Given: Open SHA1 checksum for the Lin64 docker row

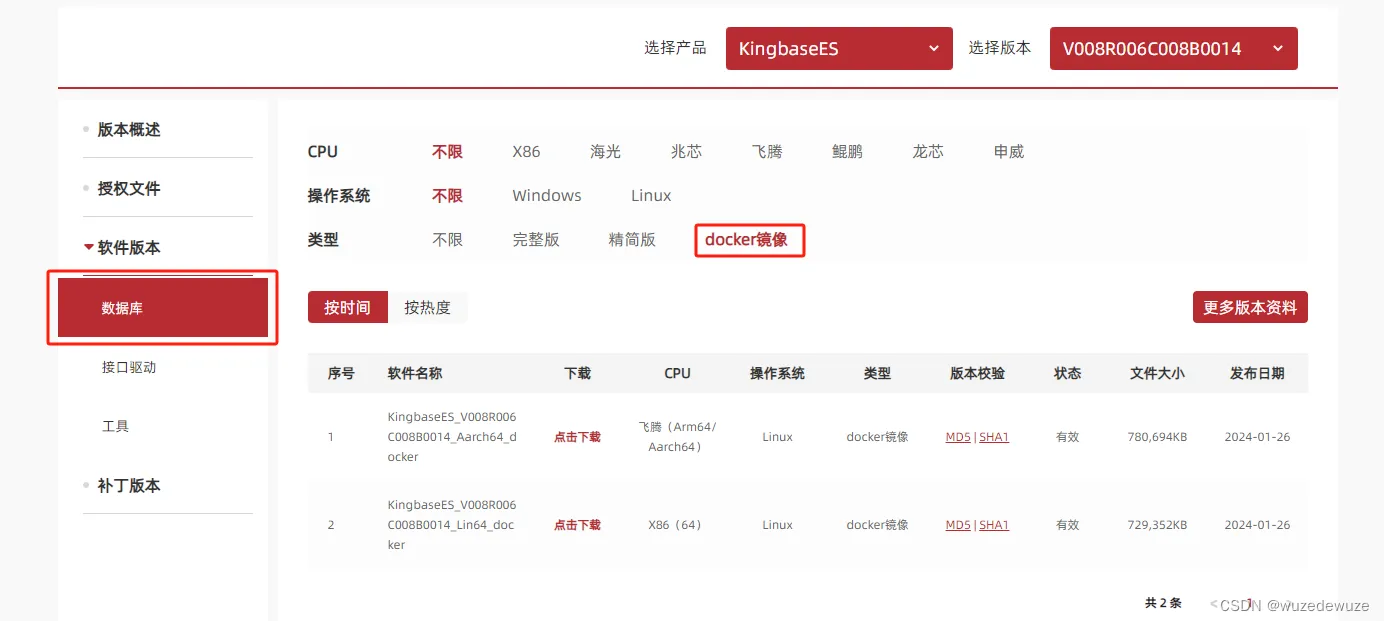Looking at the screenshot, I should (x=994, y=525).
